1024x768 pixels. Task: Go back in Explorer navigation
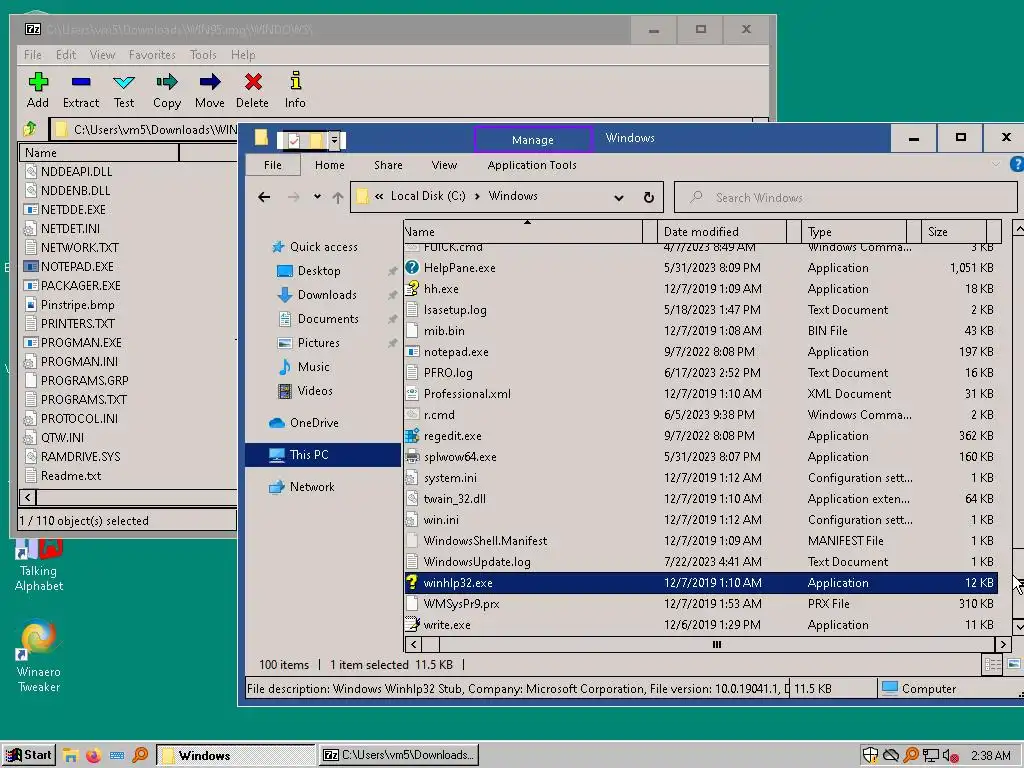click(264, 197)
